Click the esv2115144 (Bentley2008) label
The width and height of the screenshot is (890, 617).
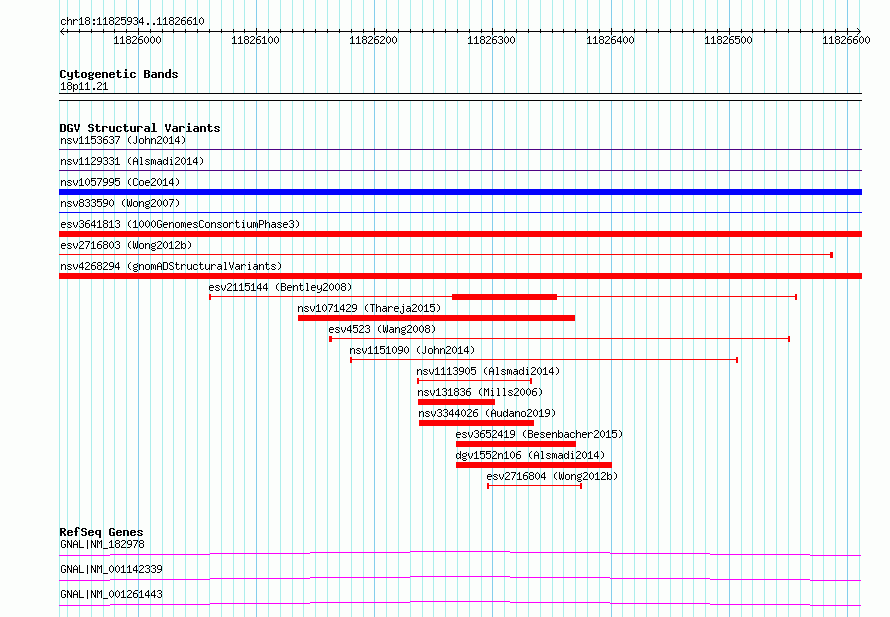point(280,287)
